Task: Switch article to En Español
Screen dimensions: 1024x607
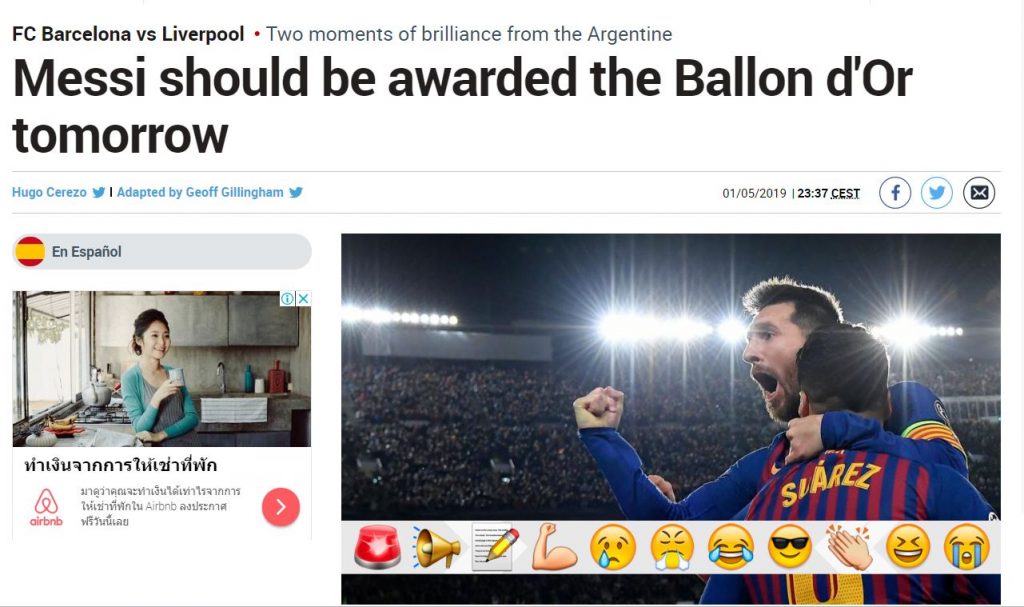Action: click(x=162, y=252)
